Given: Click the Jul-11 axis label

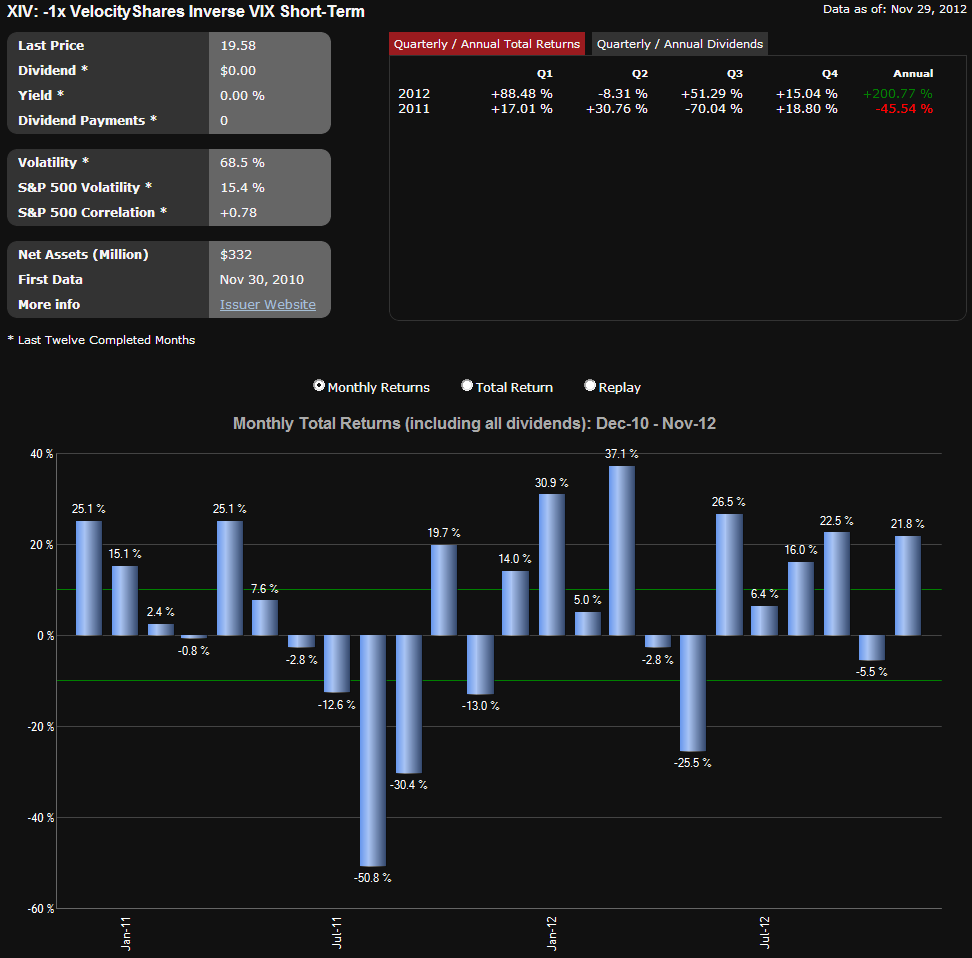Looking at the screenshot, I should [338, 932].
